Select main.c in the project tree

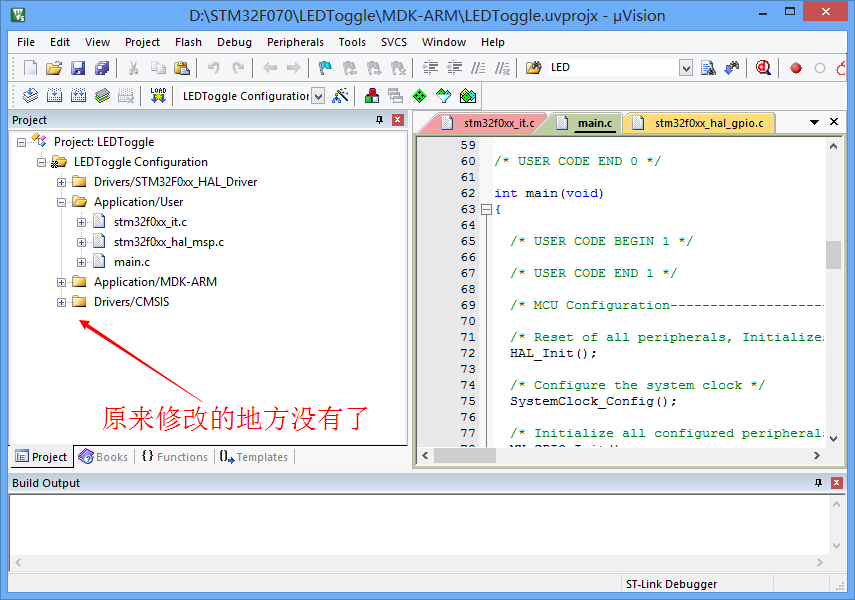132,262
